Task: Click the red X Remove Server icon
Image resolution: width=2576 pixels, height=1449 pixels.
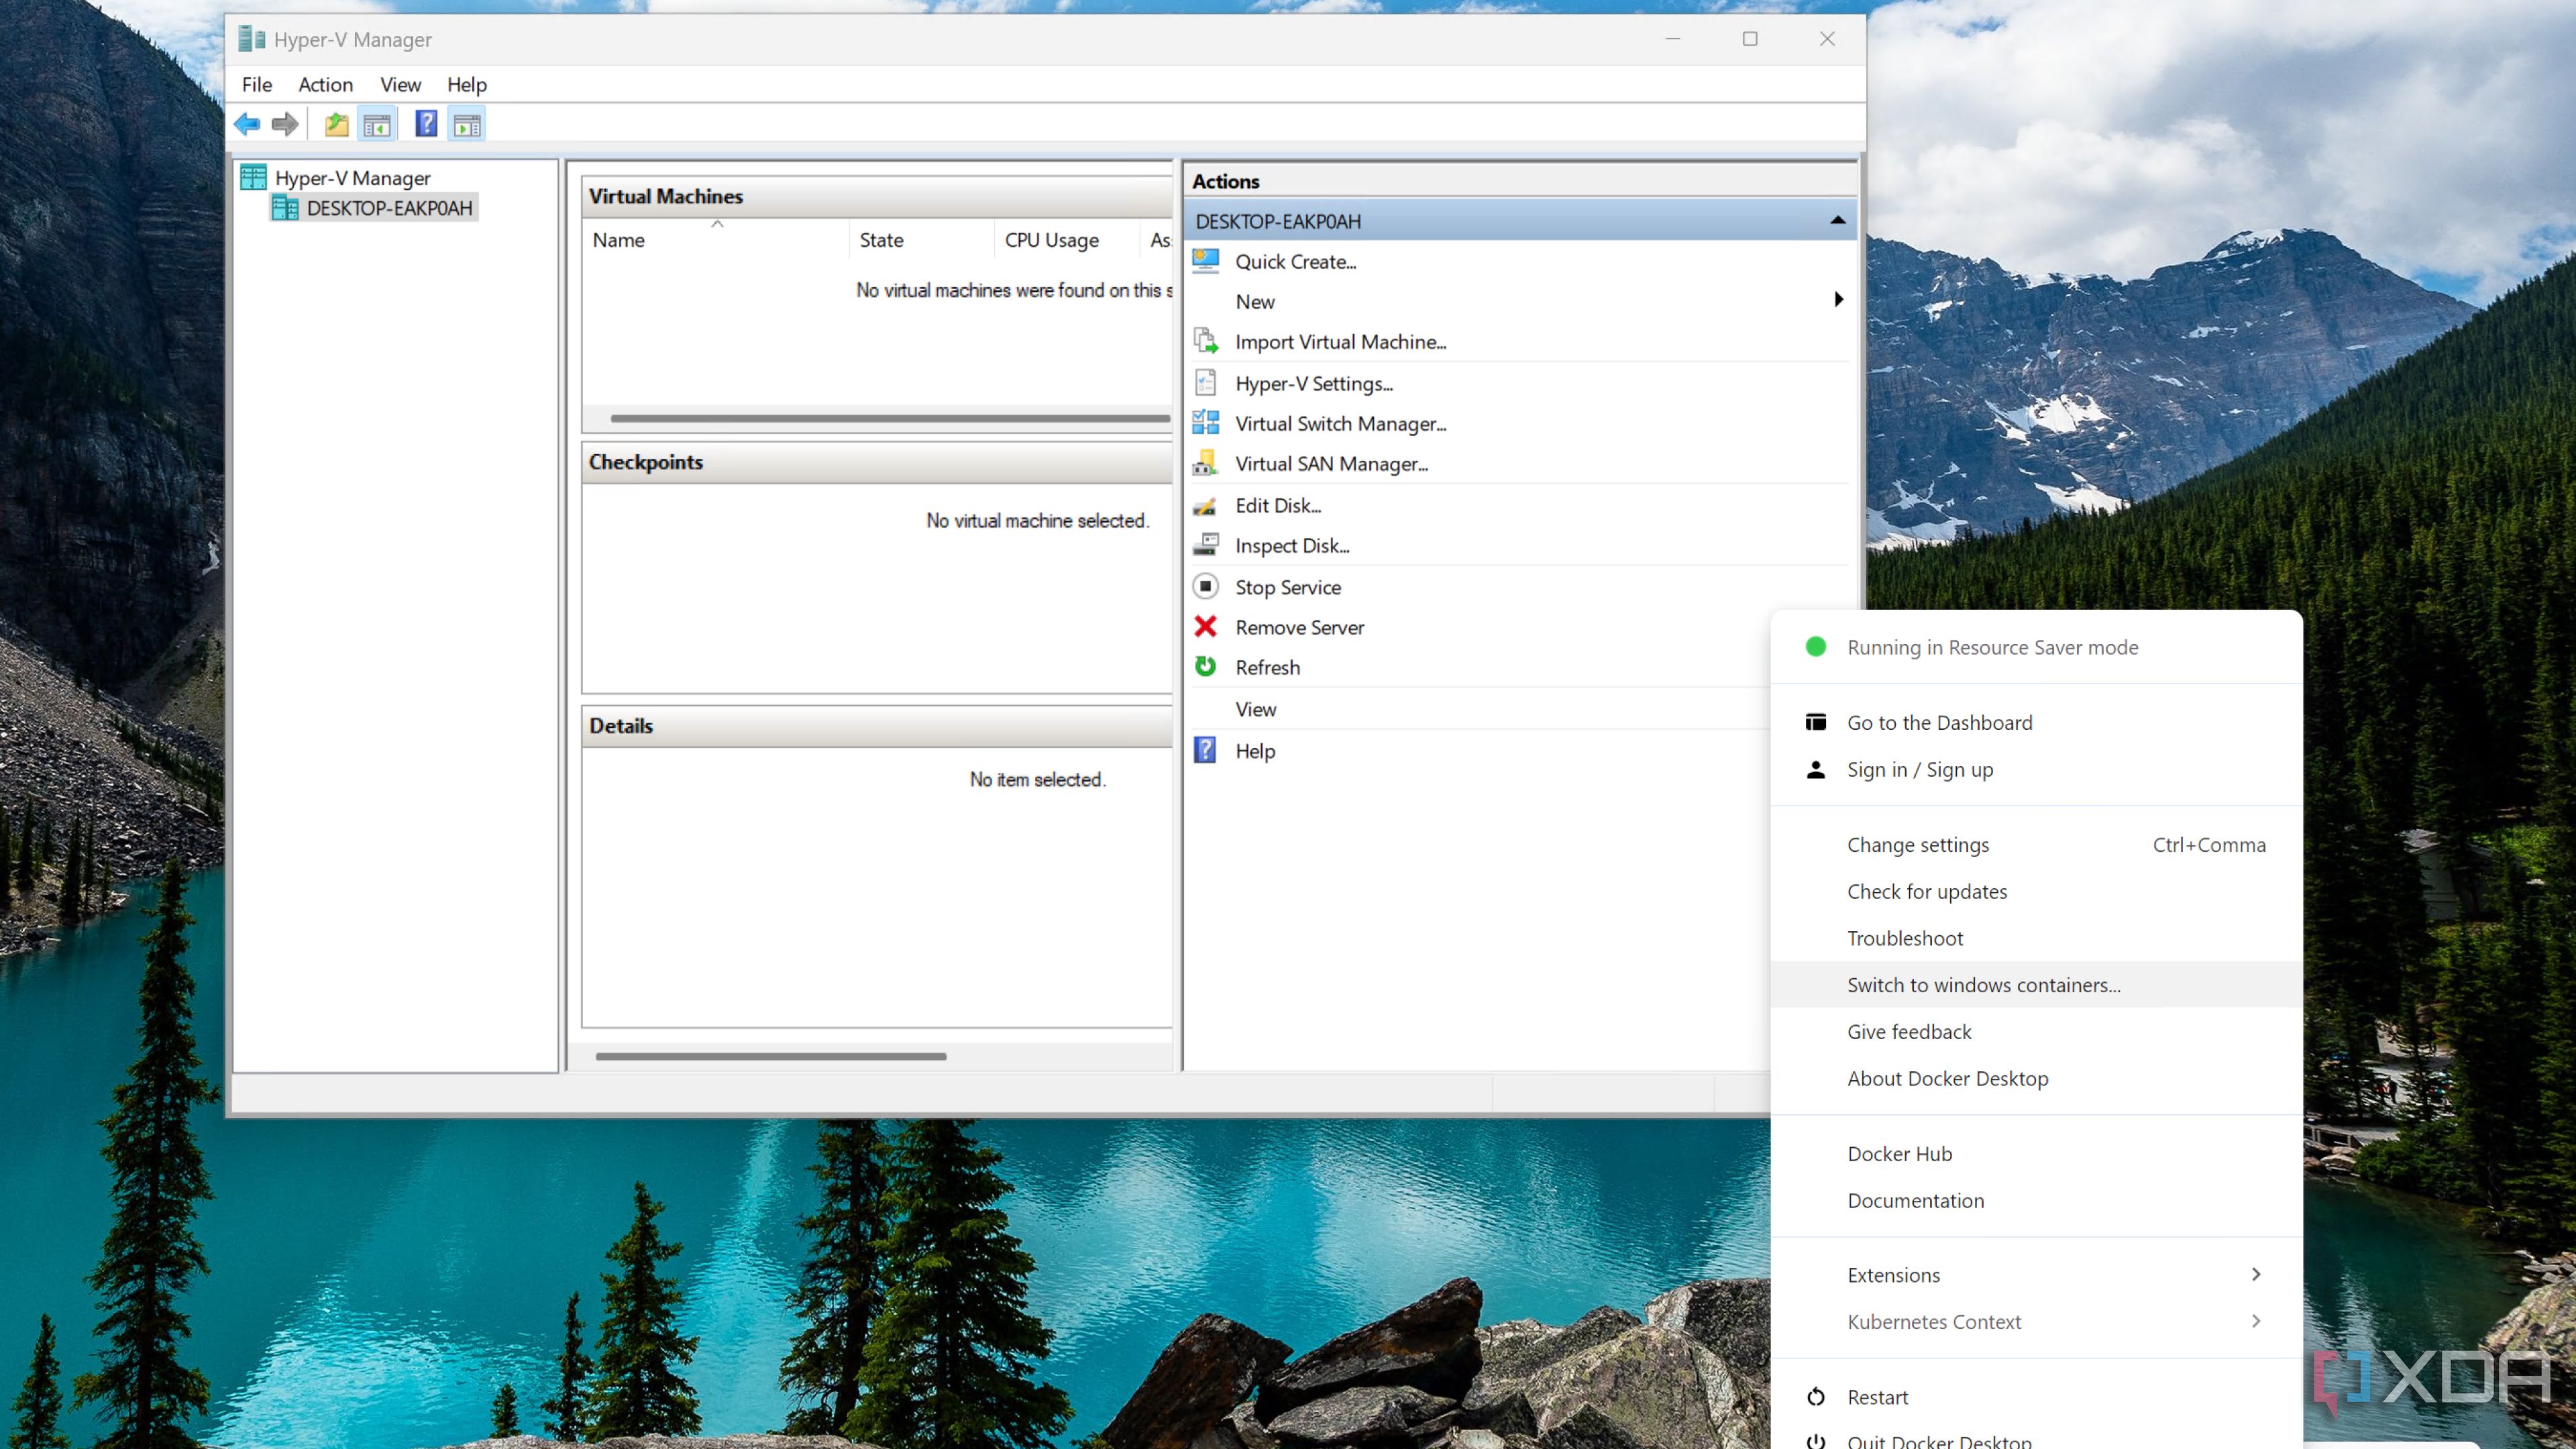Action: pyautogui.click(x=1206, y=627)
